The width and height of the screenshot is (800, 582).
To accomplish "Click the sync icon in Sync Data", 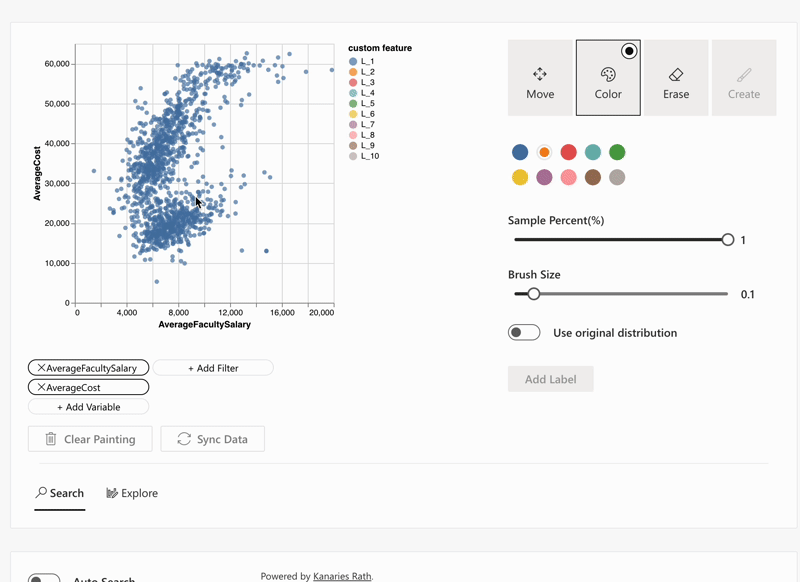I will 184,439.
